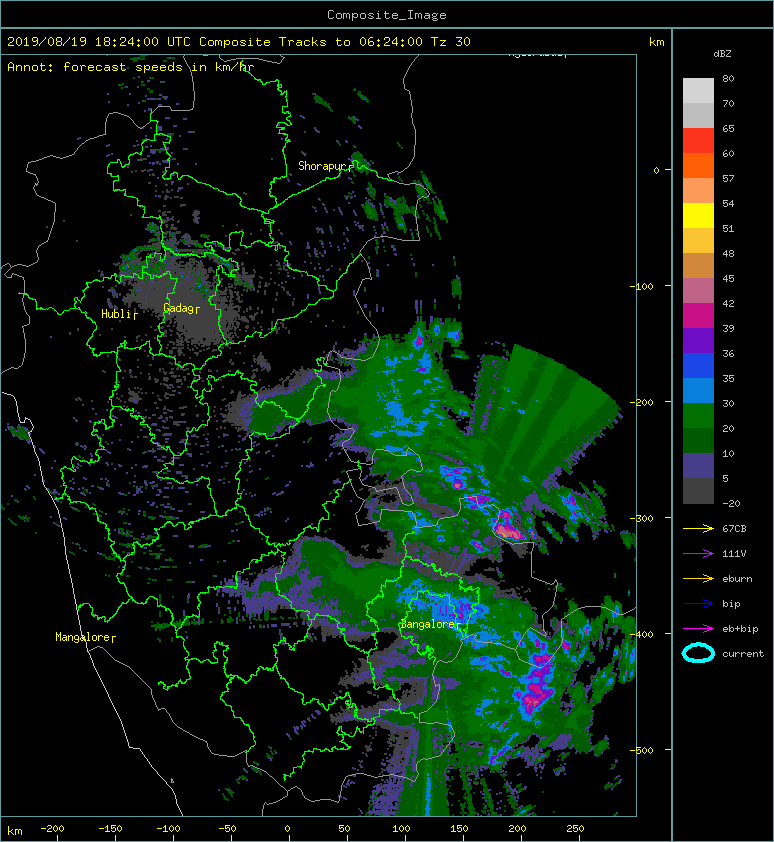Click the '-50' horizontal axis tick label
Screen dimensions: 774x842
(227, 829)
